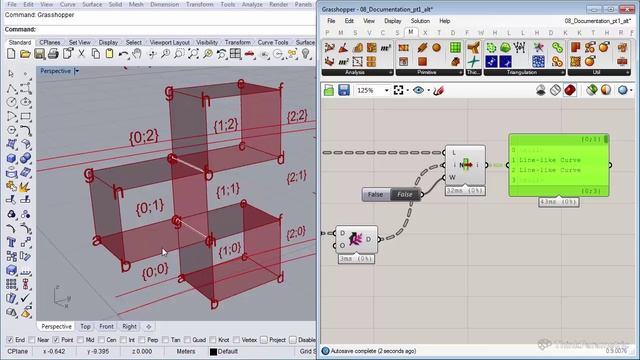Click the green Mesh Plane grid component
The width and height of the screenshot is (640, 360).
456,48
